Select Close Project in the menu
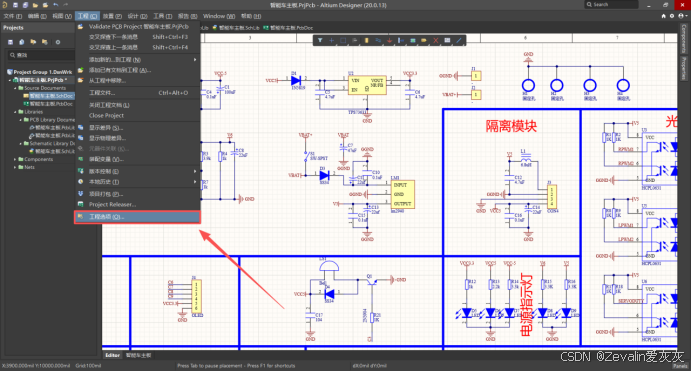Screen dimensions: 692x371 (138, 116)
